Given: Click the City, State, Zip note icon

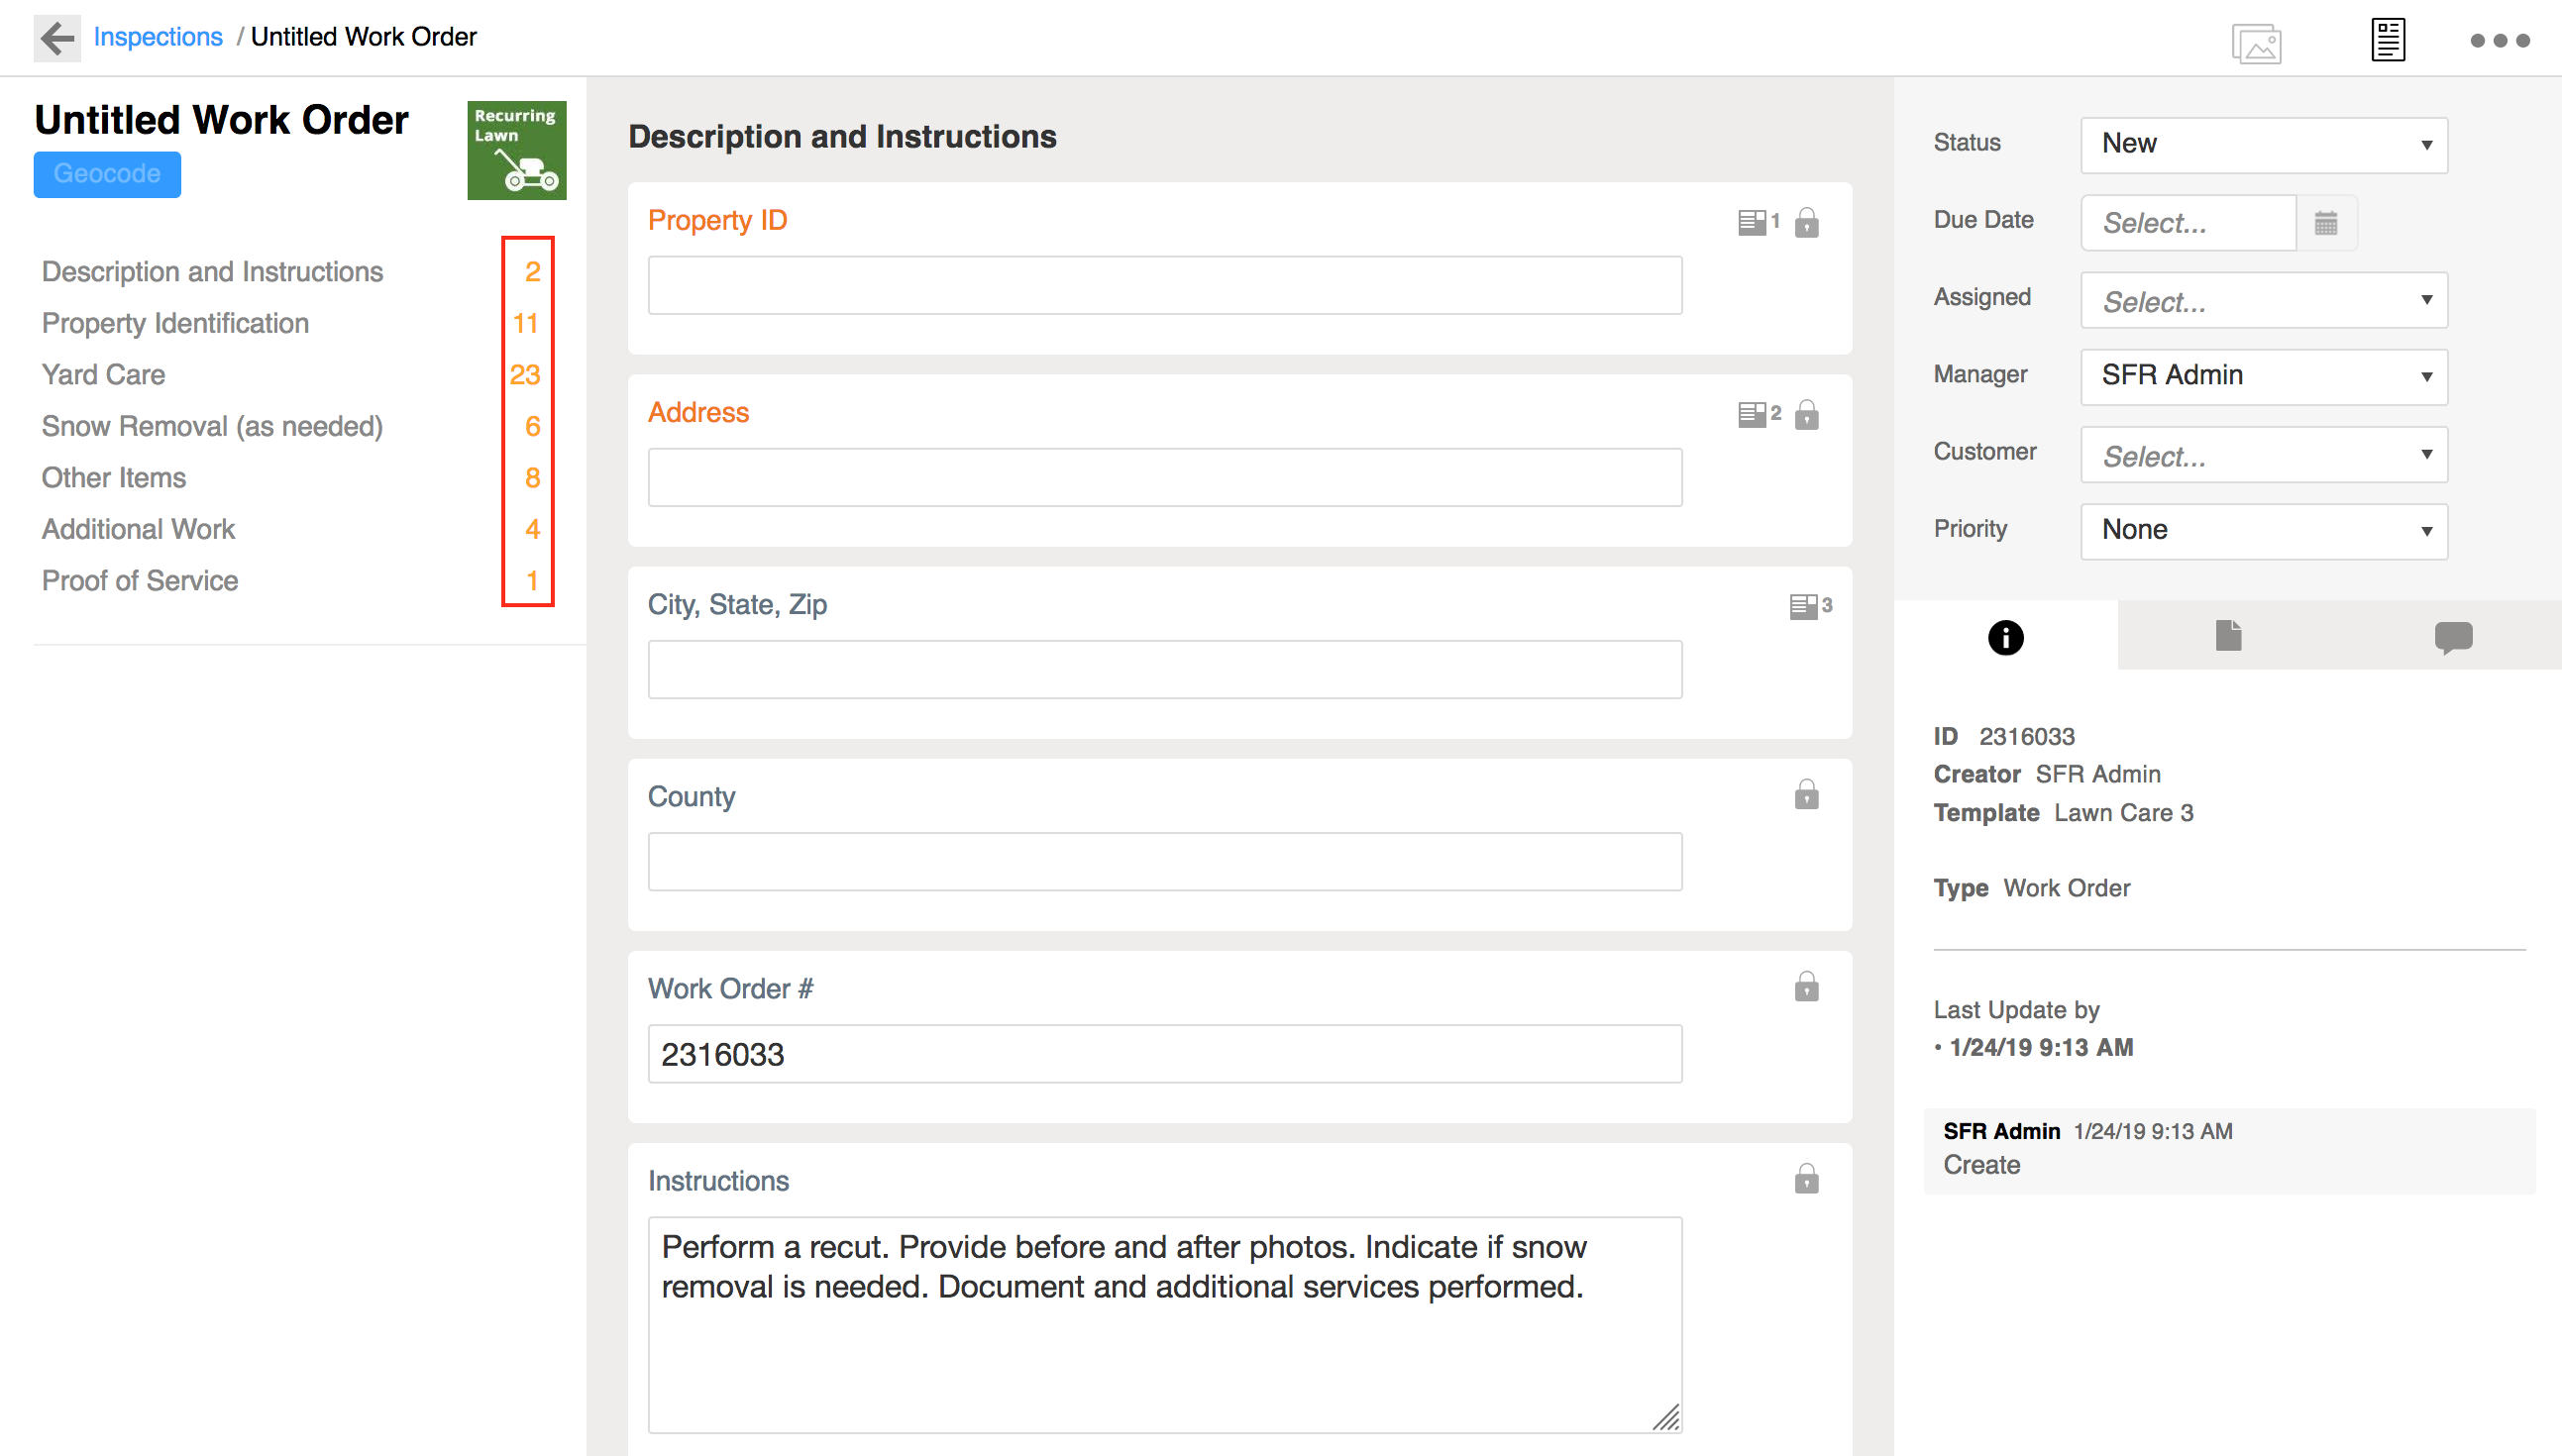Looking at the screenshot, I should [x=1803, y=606].
